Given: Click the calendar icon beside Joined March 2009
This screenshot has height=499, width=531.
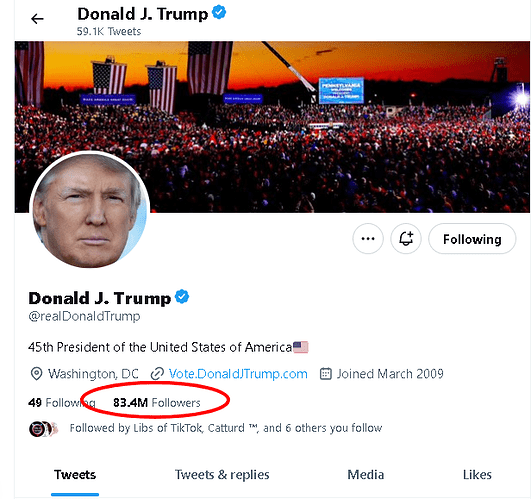Looking at the screenshot, I should (326, 374).
